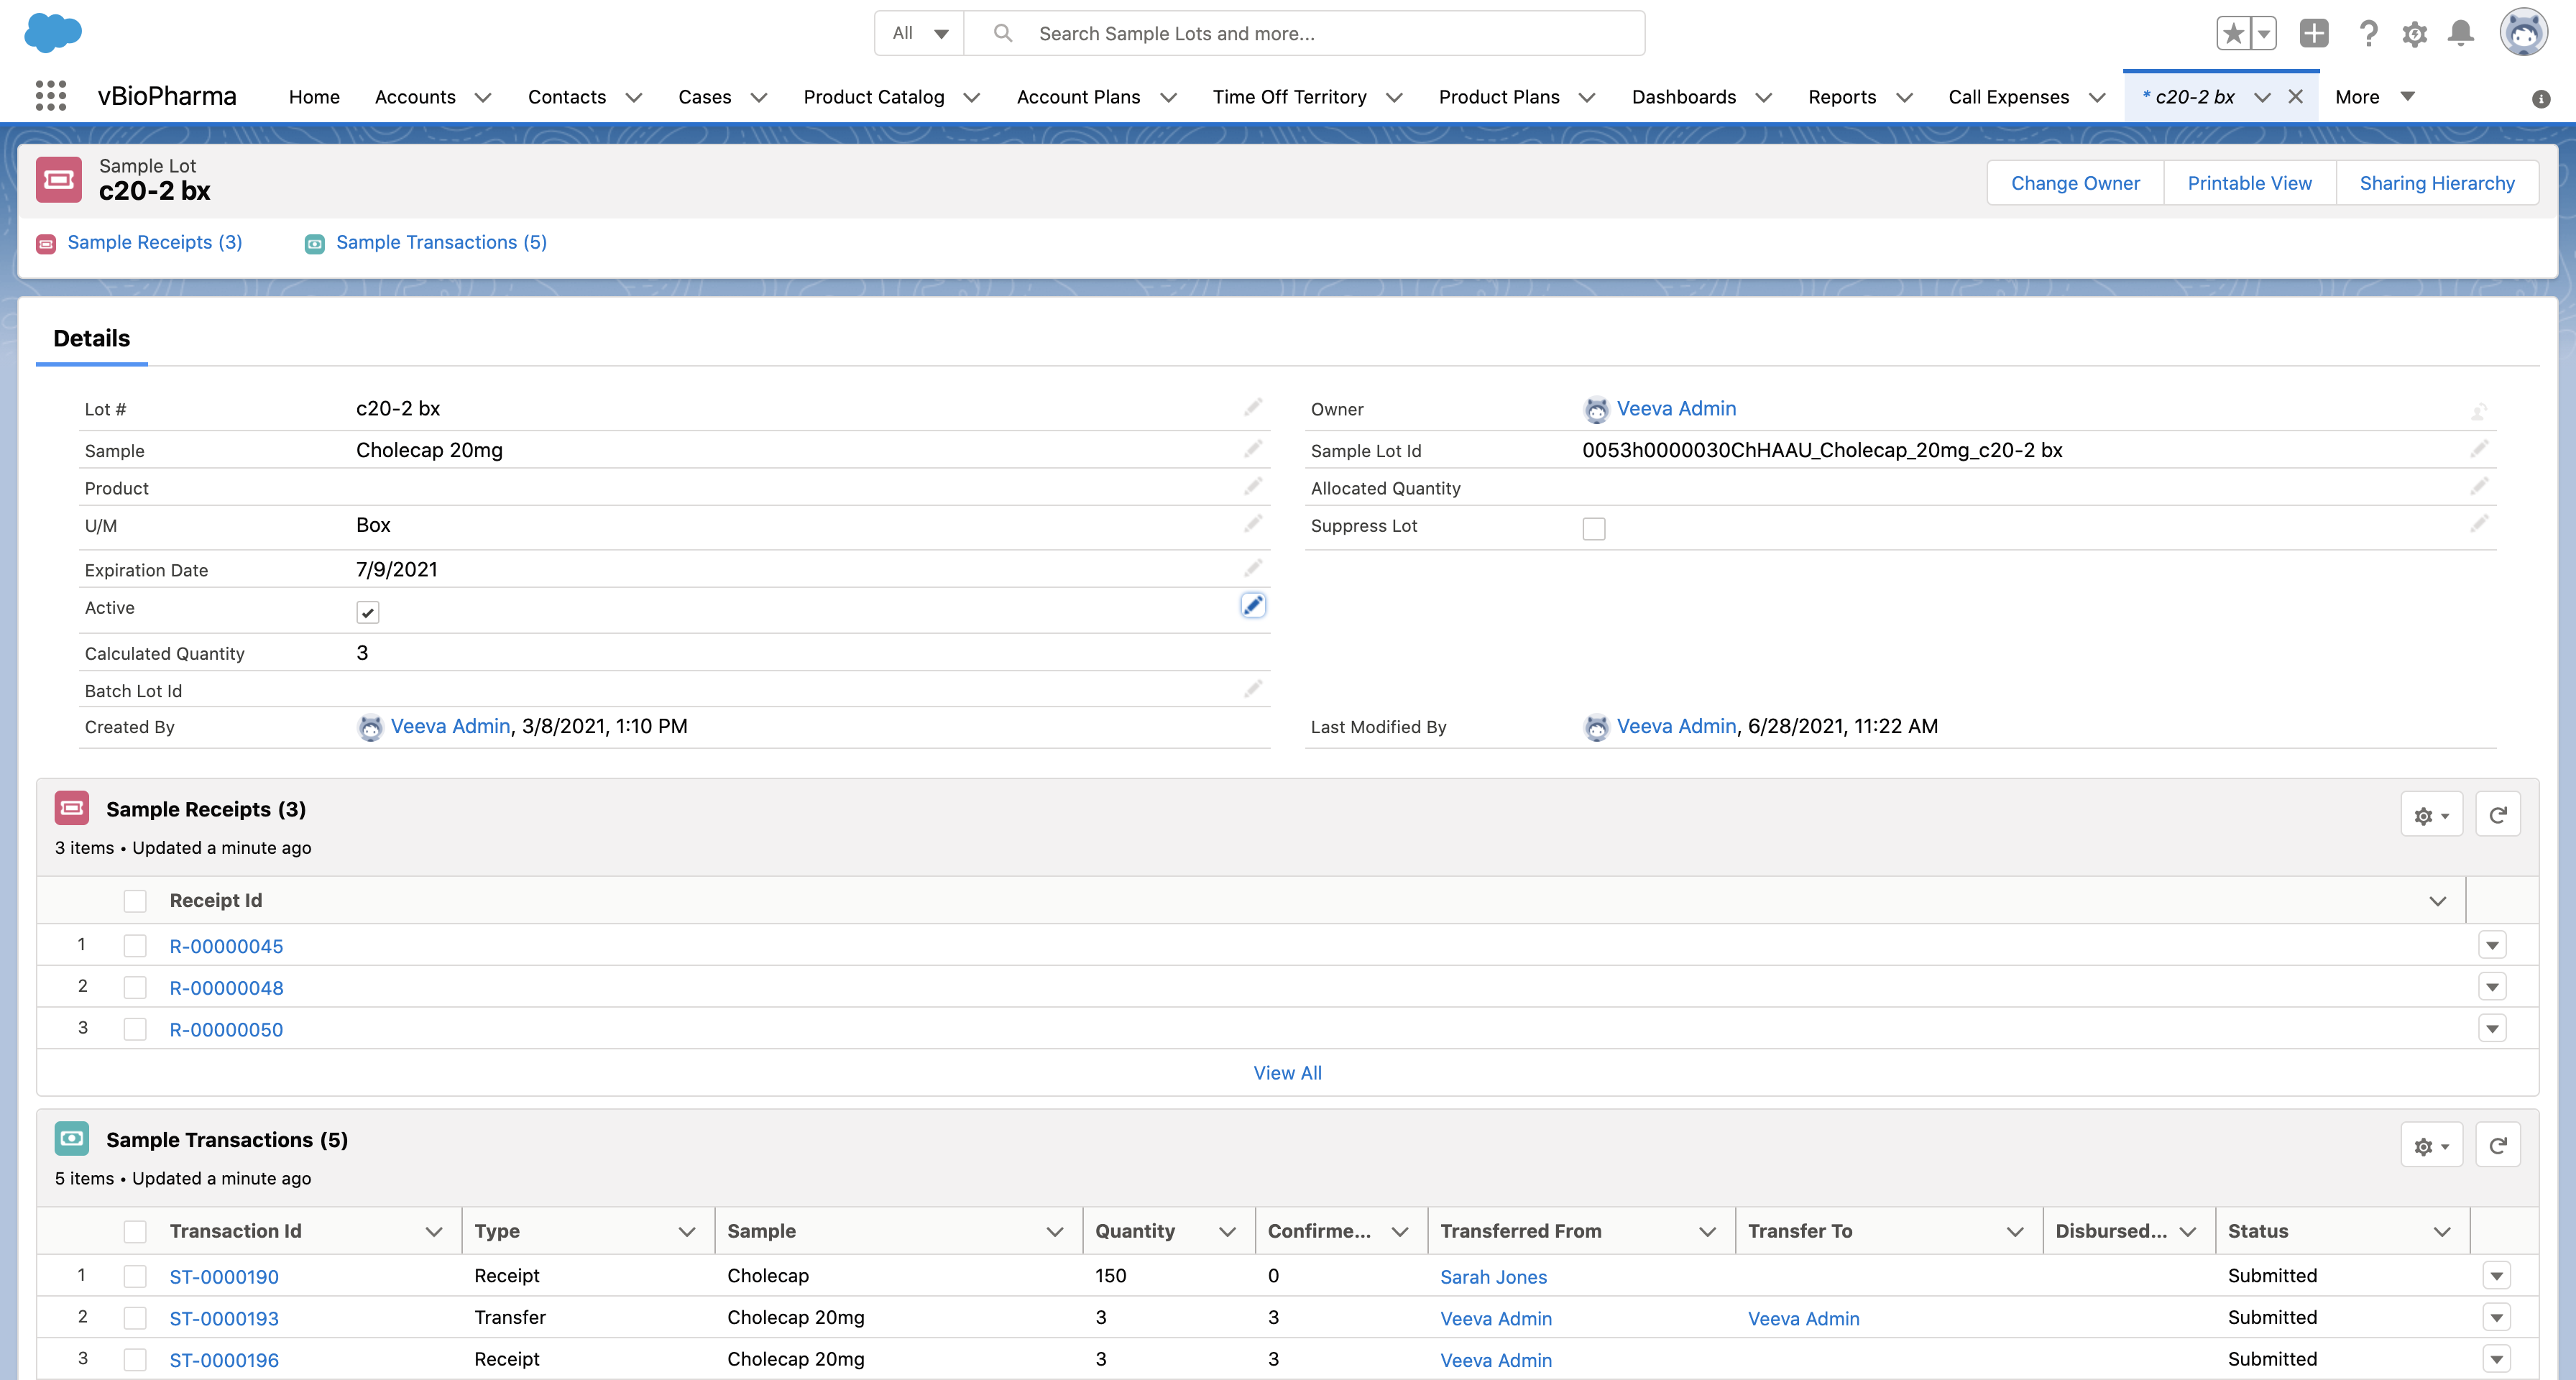Click the Favorites star icon
Image resolution: width=2576 pixels, height=1380 pixels.
2232,33
